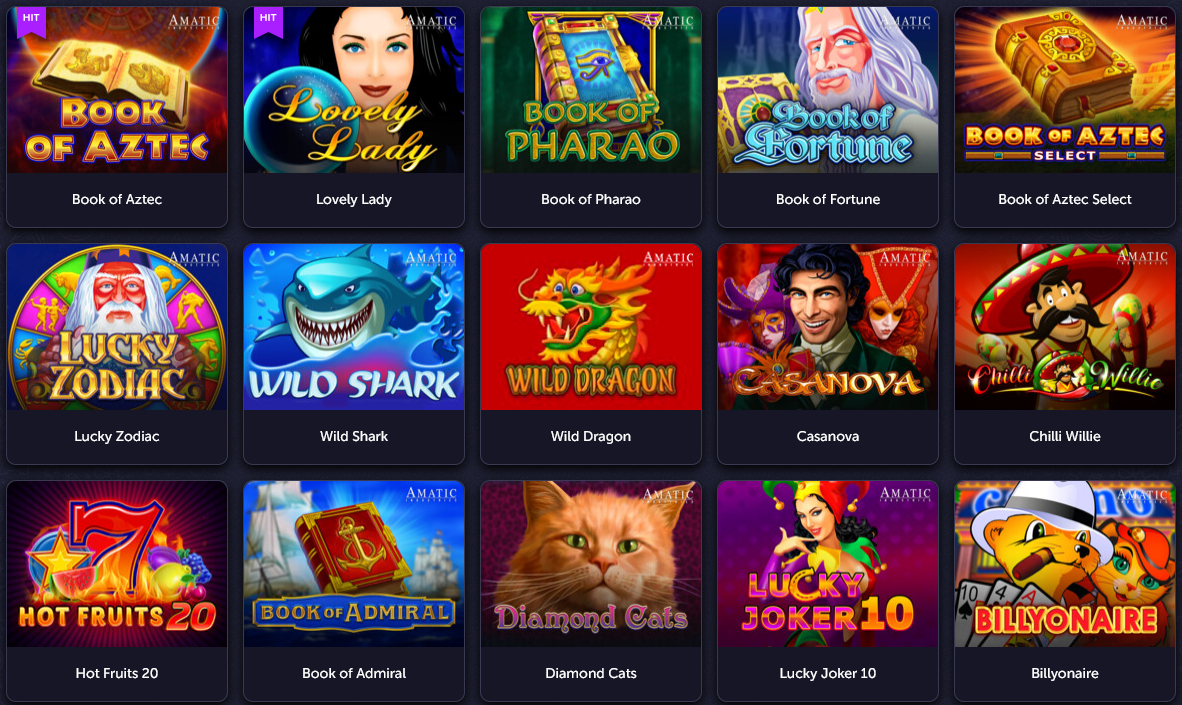Click Amatic logo on Wild Dragon tile
1182x705 pixels.
coord(668,259)
